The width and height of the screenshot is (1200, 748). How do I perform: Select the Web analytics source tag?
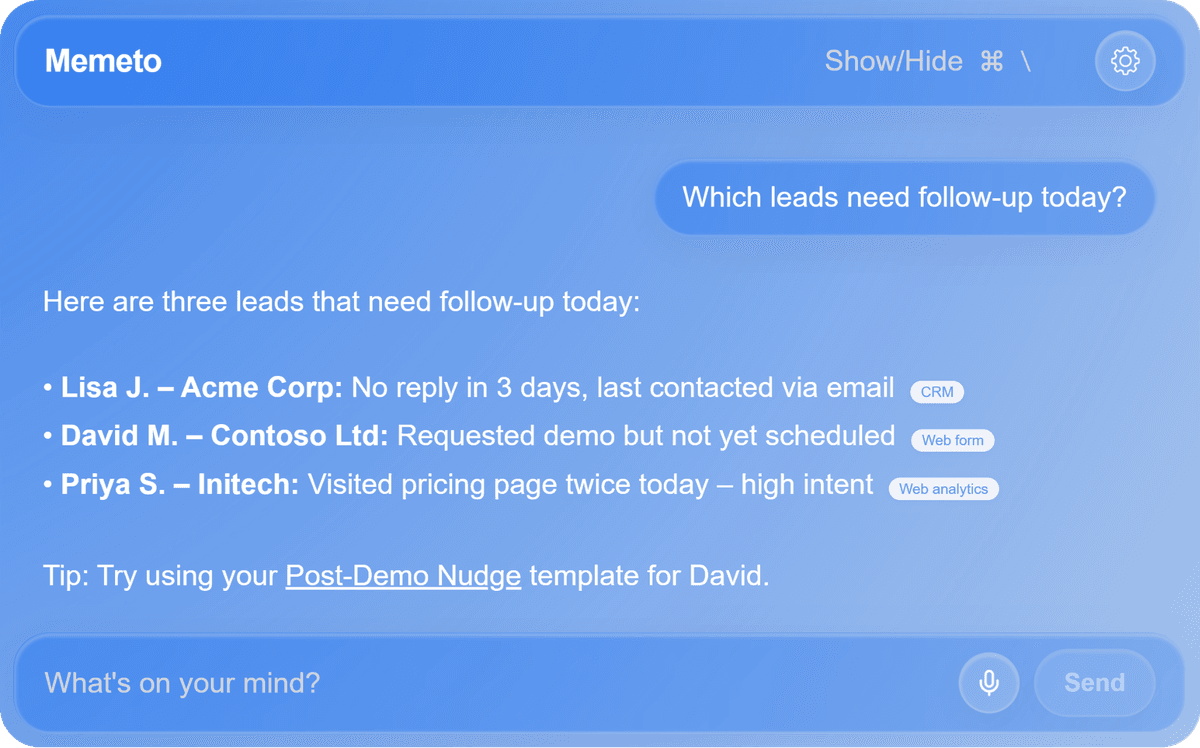(943, 489)
